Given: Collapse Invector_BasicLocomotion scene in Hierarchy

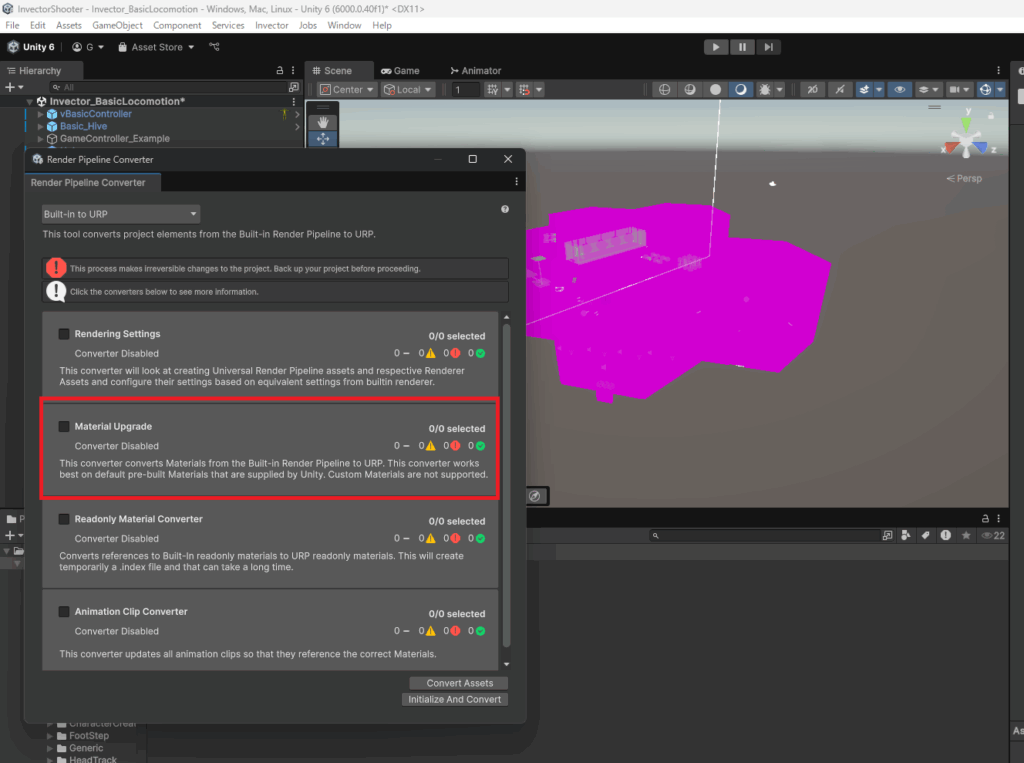Looking at the screenshot, I should pyautogui.click(x=29, y=101).
